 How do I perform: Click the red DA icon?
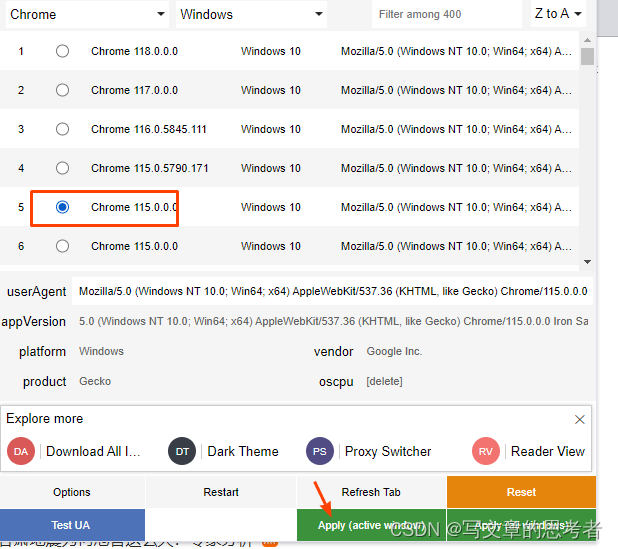[x=21, y=451]
